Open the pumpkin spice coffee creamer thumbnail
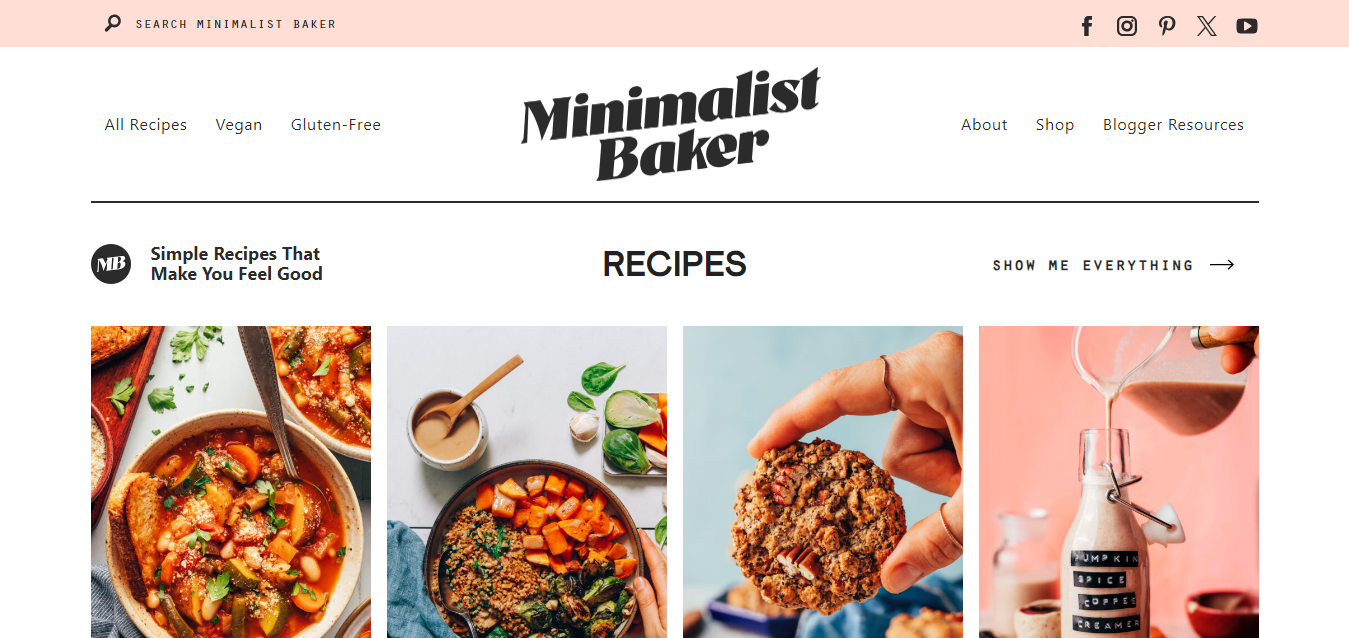Image resolution: width=1349 pixels, height=638 pixels. (x=1119, y=482)
